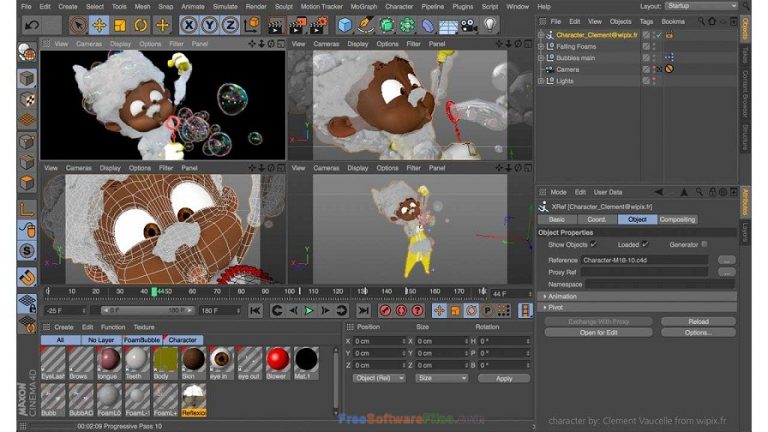Open the spline pen tool
This screenshot has height=432, width=768.
point(365,25)
